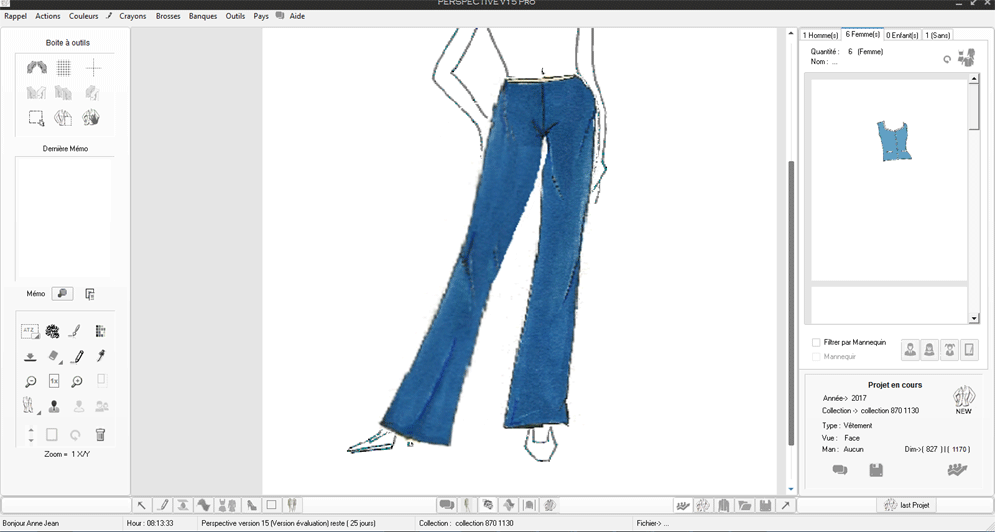Open the 0 Enfant(s) tab
The width and height of the screenshot is (995, 532).
coord(901,35)
